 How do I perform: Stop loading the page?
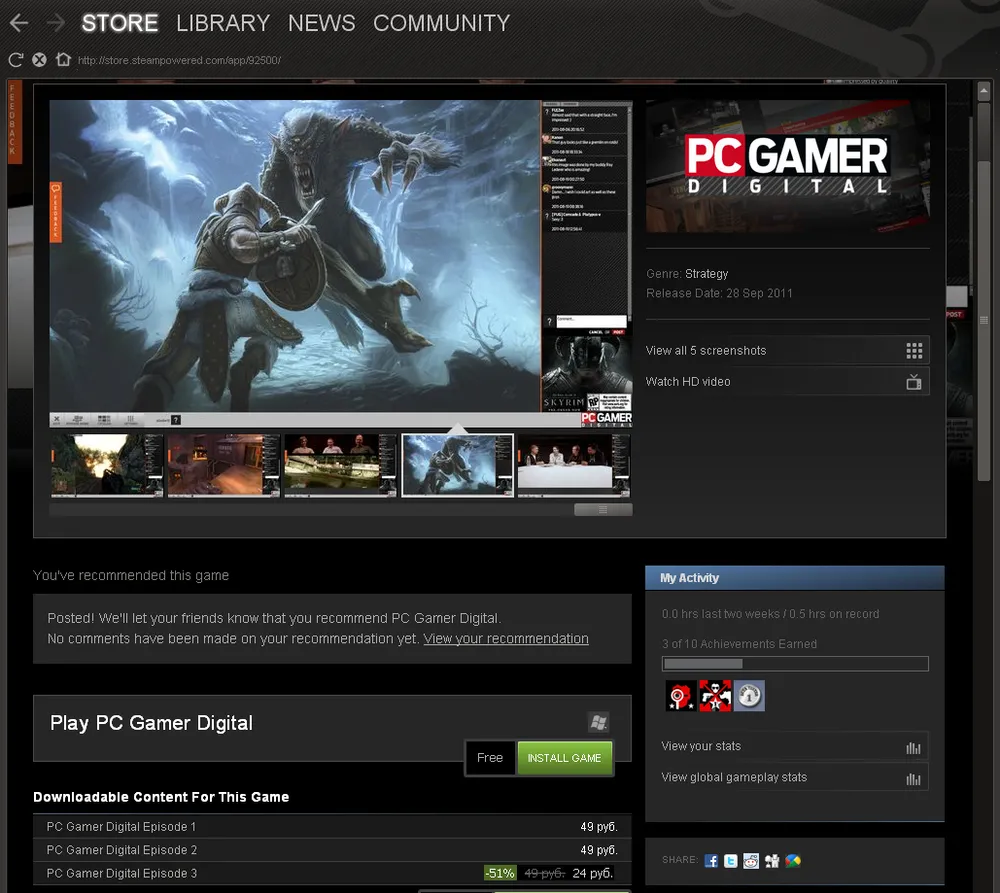[x=39, y=60]
